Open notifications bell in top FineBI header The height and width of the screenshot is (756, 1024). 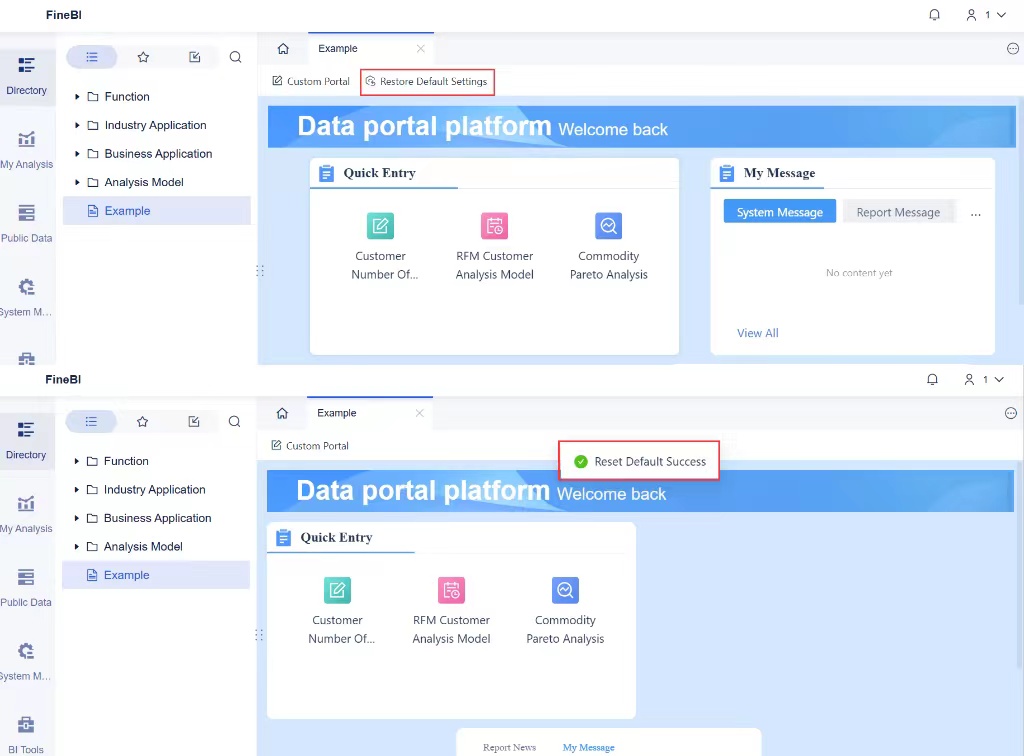935,15
